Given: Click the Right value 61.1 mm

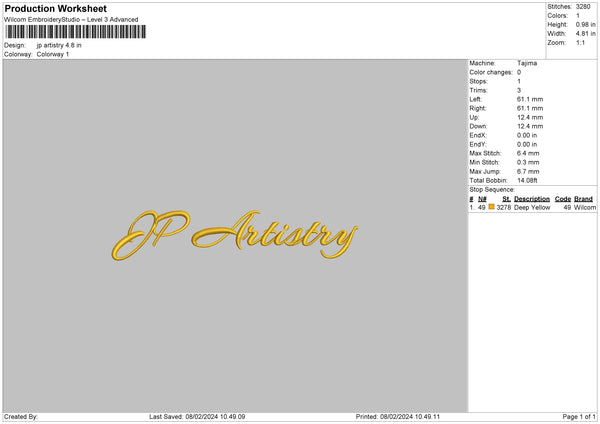Looking at the screenshot, I should tap(530, 108).
